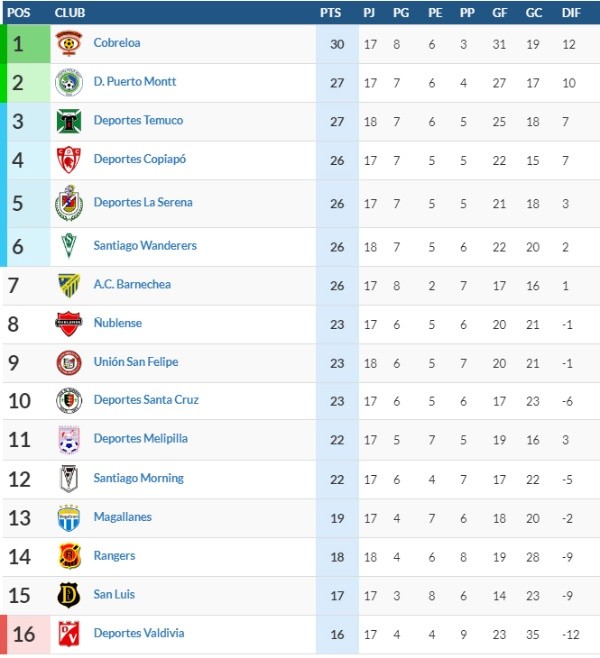Screen dimensions: 600x658
Task: Open the Deportes Santa Cruz link
Action: (x=146, y=400)
